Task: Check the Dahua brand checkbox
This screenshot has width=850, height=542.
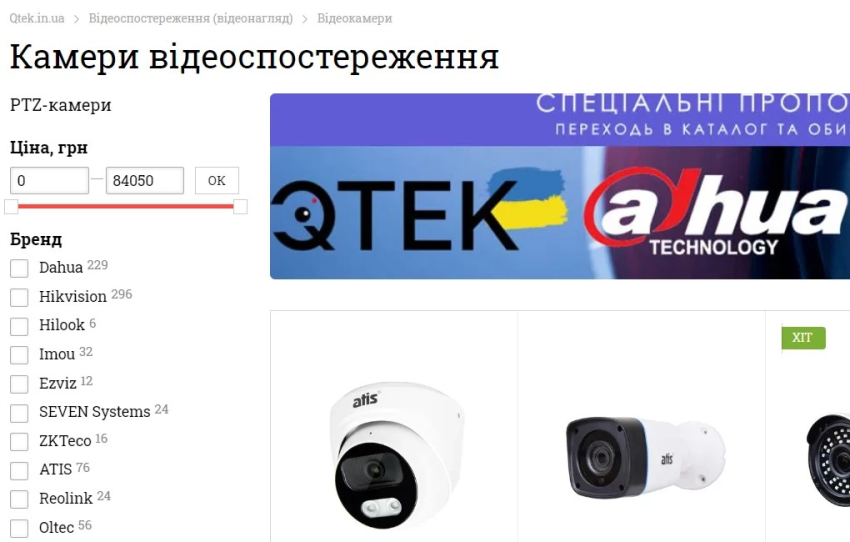Action: (x=19, y=268)
